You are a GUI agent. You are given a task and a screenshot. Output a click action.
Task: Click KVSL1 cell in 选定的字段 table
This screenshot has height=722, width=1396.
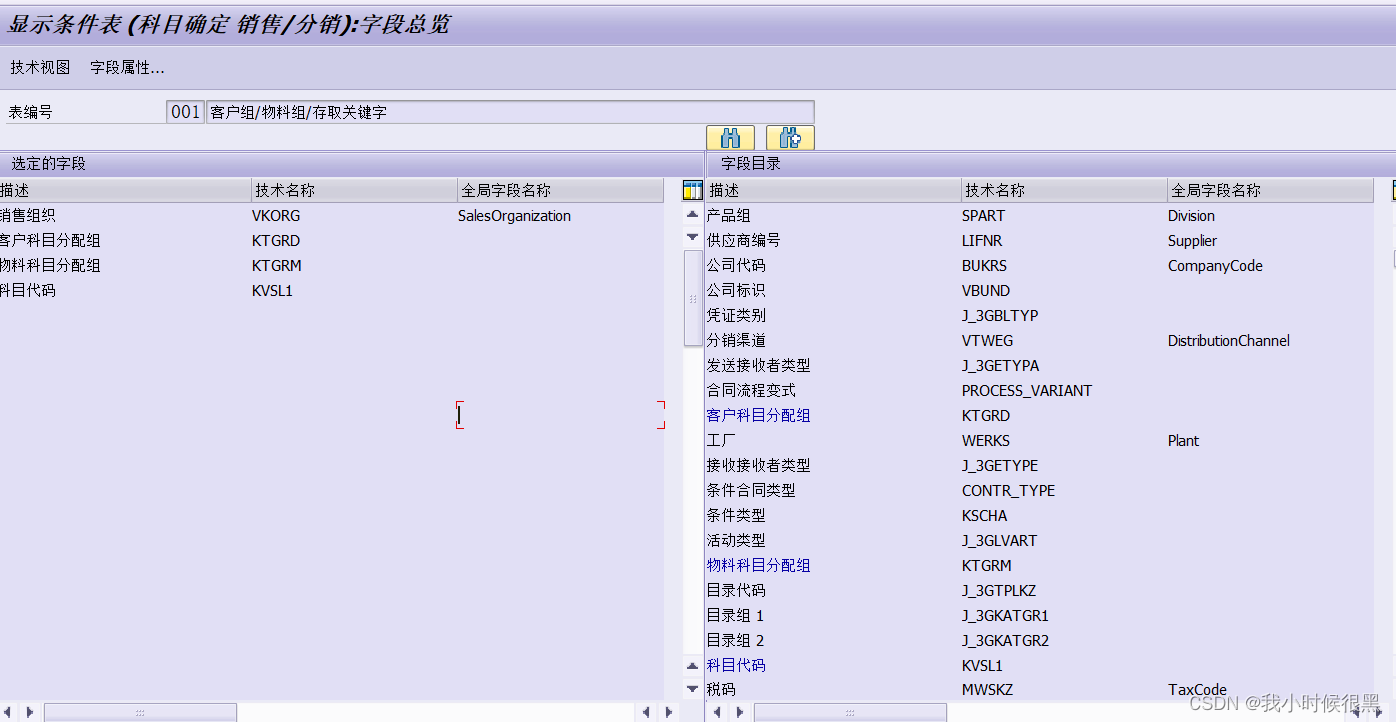click(272, 291)
